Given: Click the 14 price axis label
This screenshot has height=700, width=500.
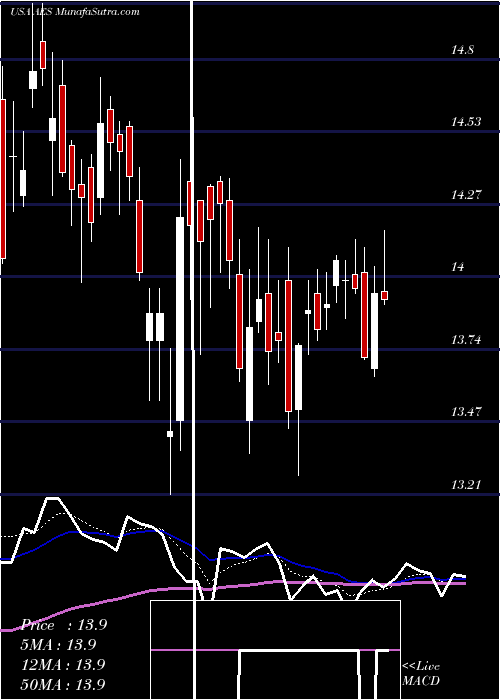Looking at the screenshot, I should click(458, 267).
